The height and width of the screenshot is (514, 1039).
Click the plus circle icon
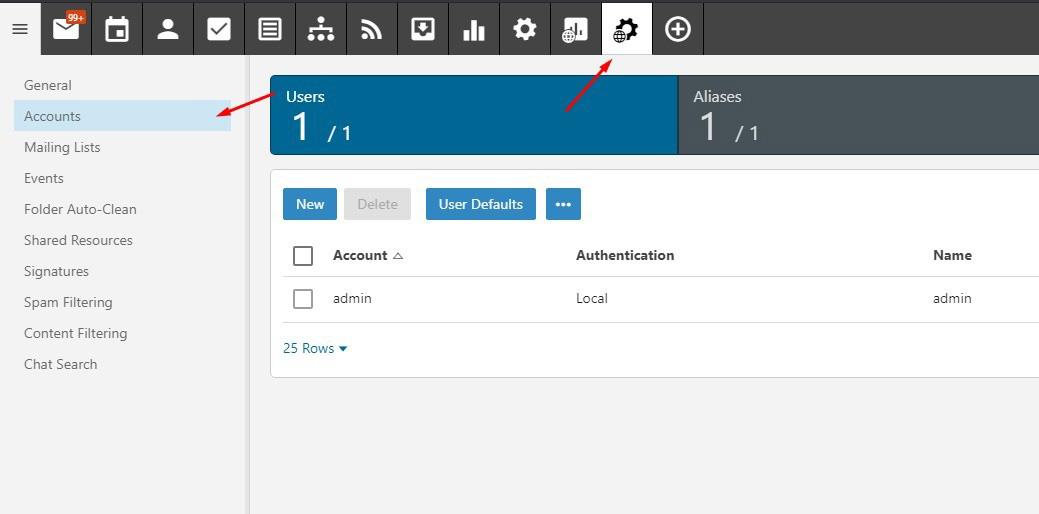[678, 29]
